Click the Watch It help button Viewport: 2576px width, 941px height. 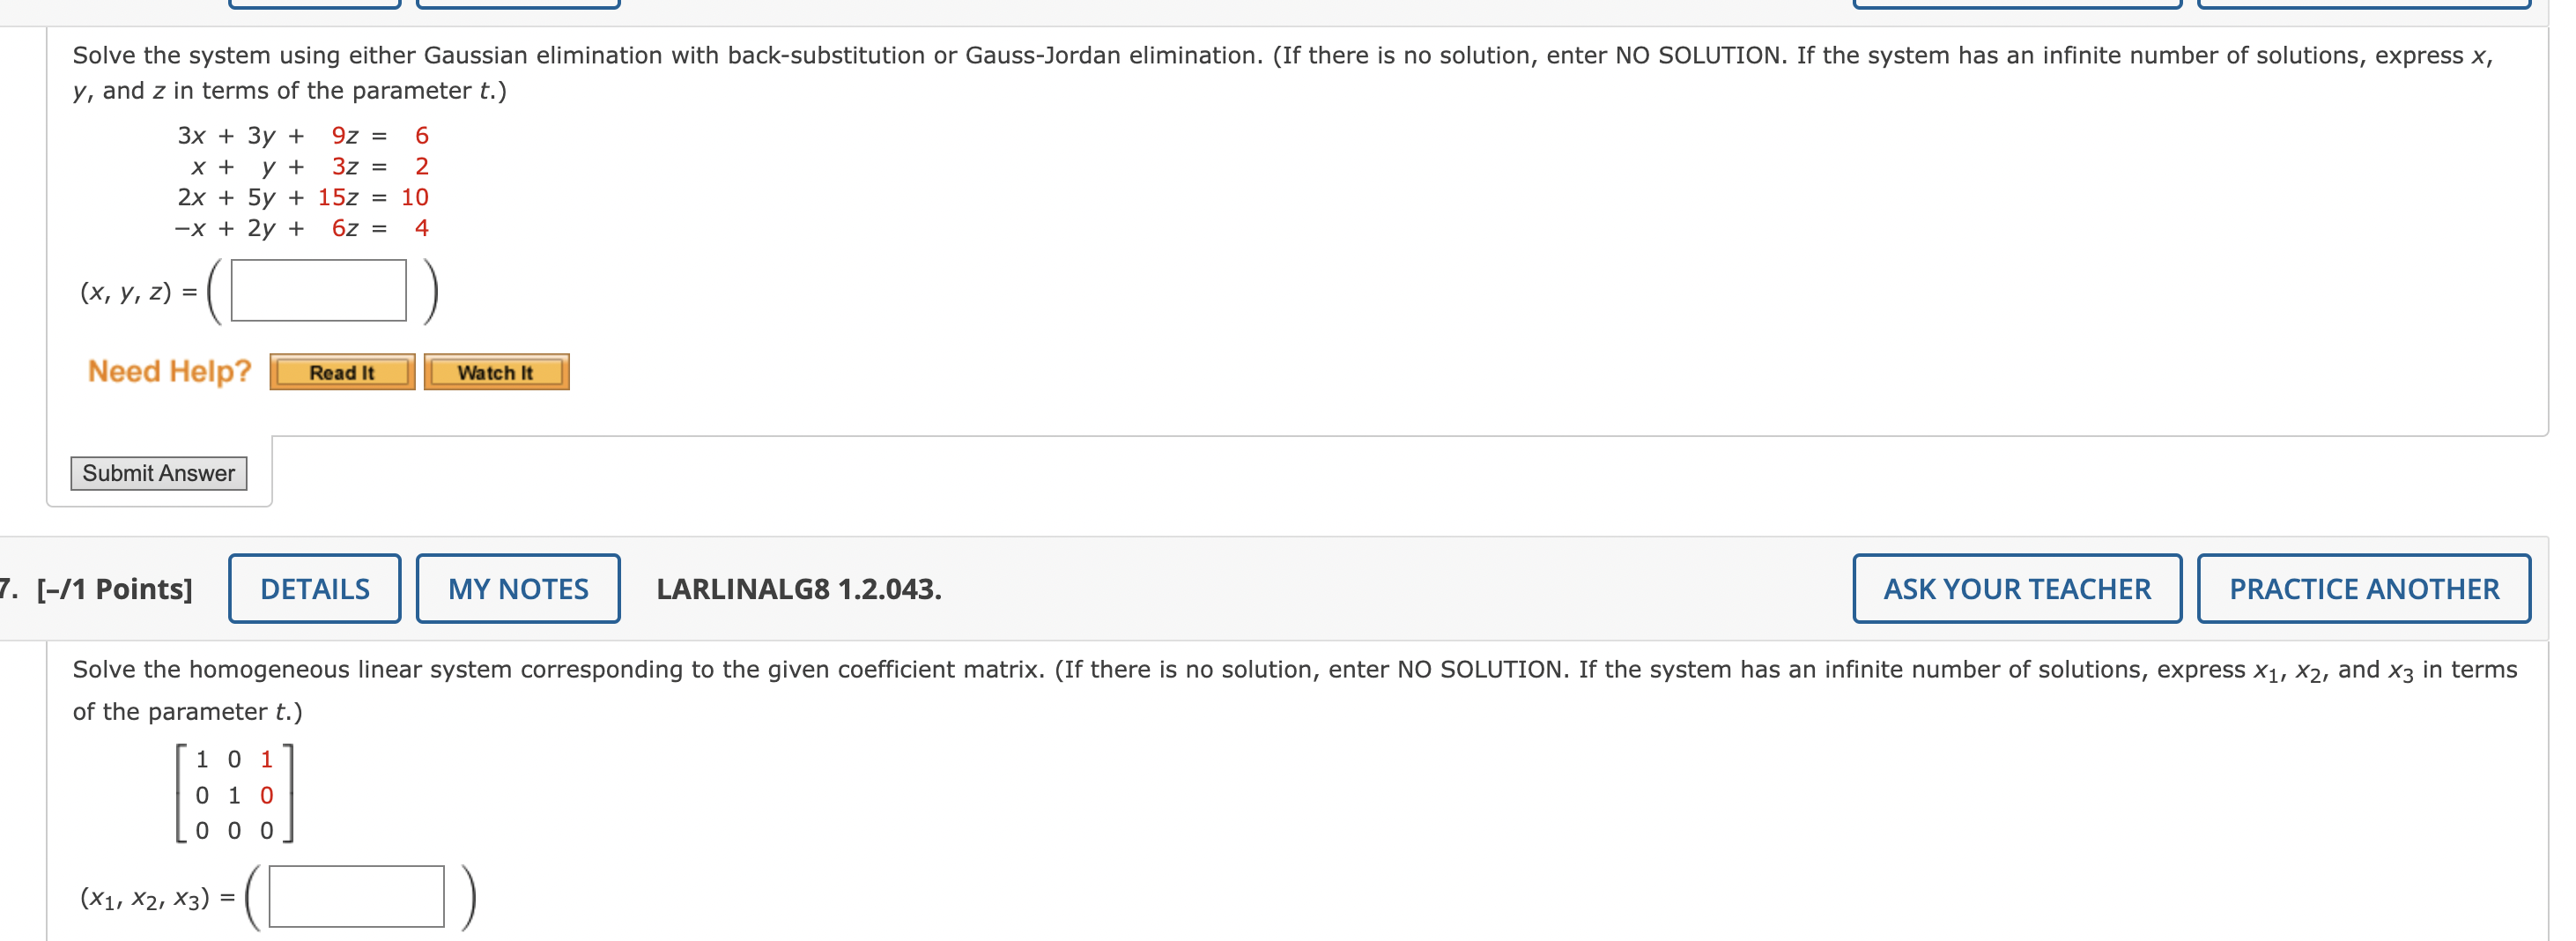coord(497,371)
